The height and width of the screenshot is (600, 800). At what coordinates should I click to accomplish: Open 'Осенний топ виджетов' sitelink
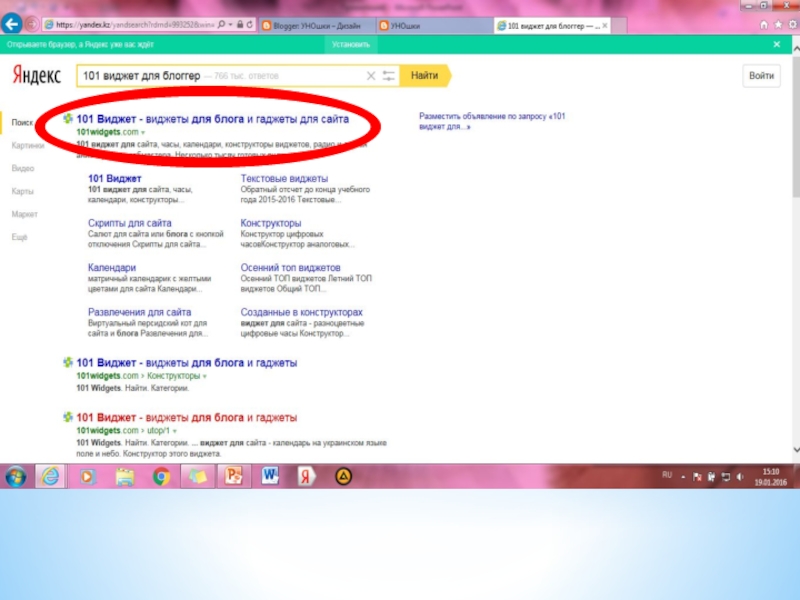290,267
